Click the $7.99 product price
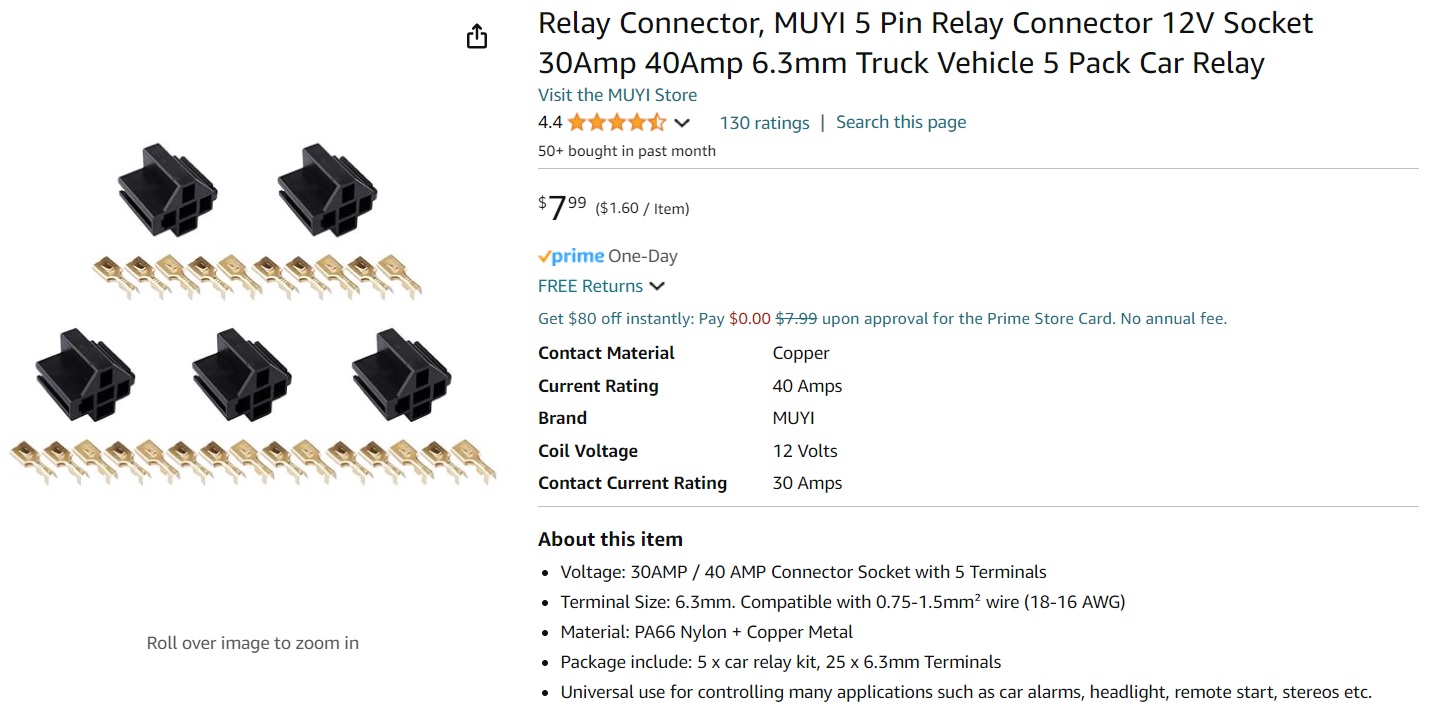The height and width of the screenshot is (718, 1442). (x=563, y=207)
